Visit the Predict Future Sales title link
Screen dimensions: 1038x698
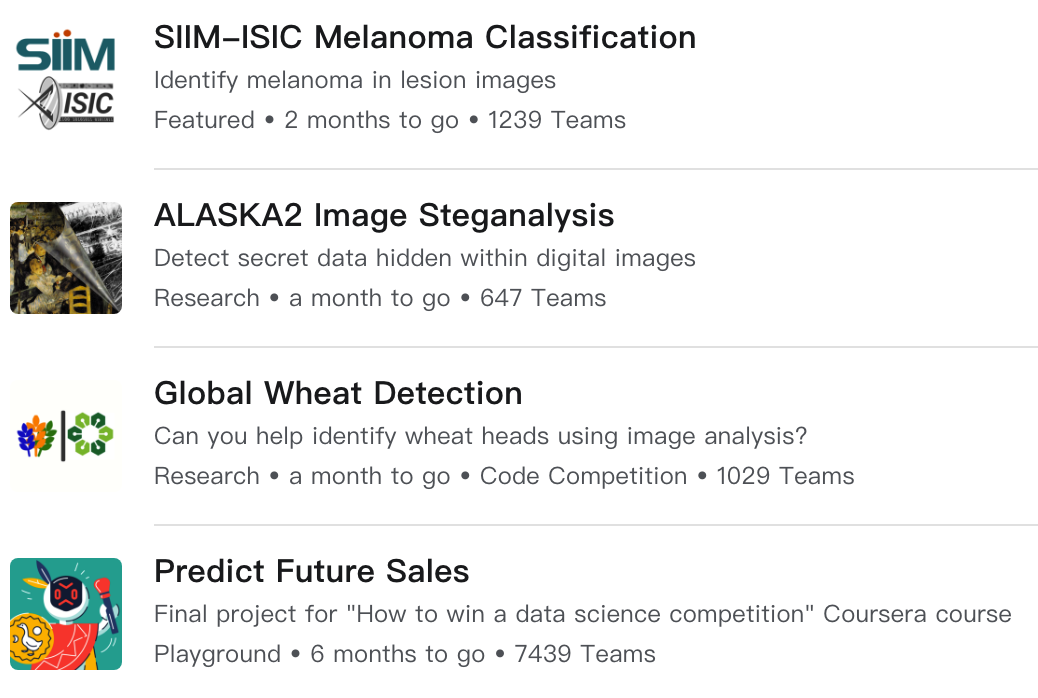pos(312,572)
